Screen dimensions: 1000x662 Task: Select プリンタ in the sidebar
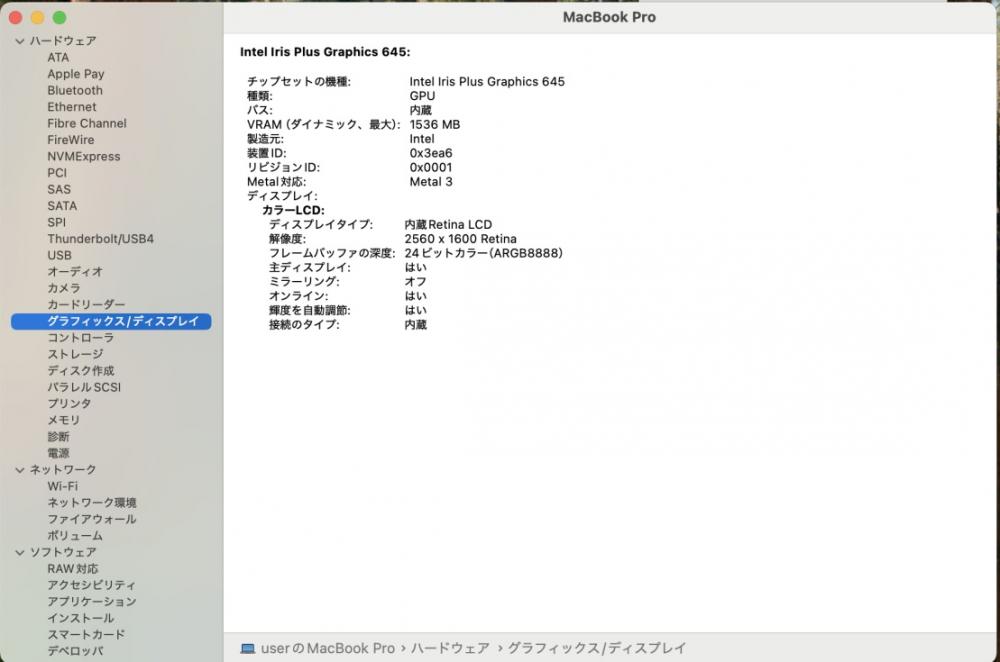[69, 404]
